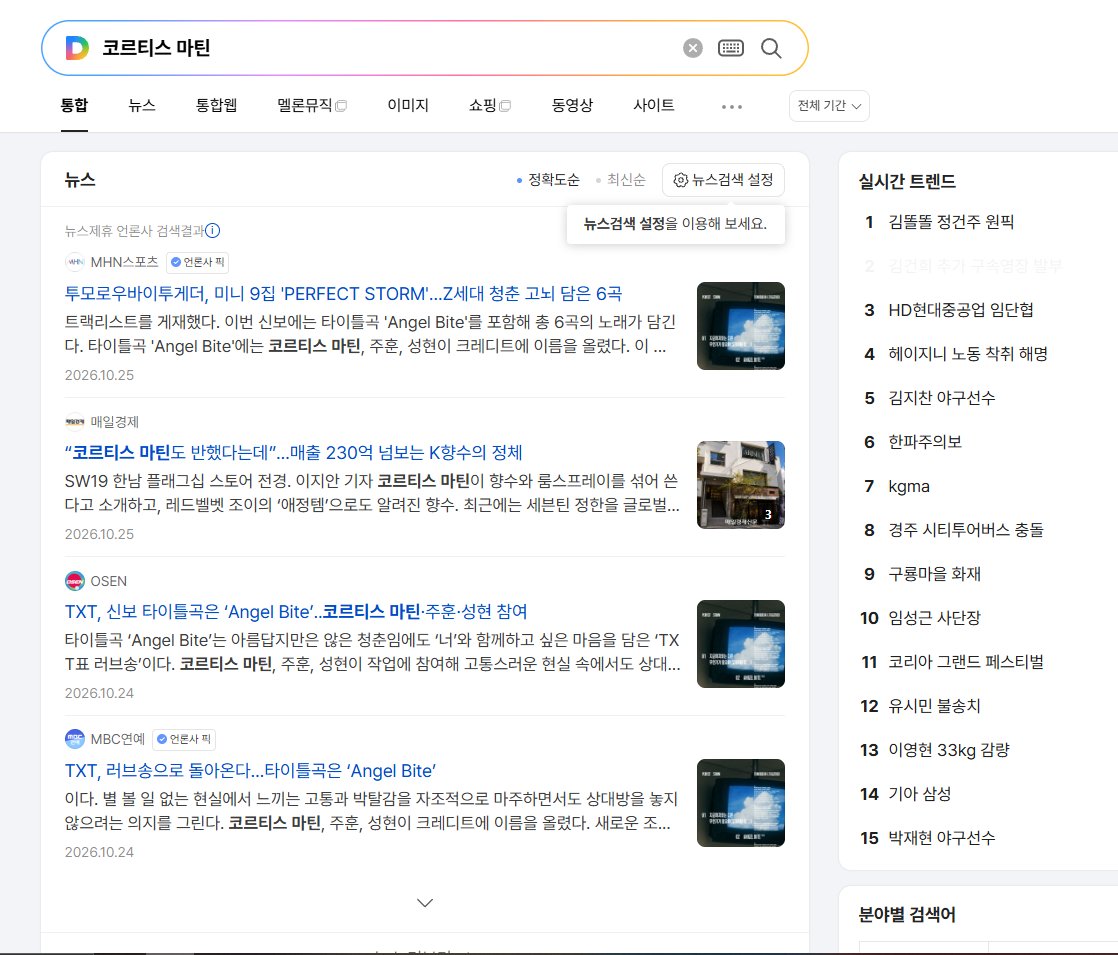1118x955 pixels.
Task: Clear the search box with the X icon
Action: [x=692, y=48]
